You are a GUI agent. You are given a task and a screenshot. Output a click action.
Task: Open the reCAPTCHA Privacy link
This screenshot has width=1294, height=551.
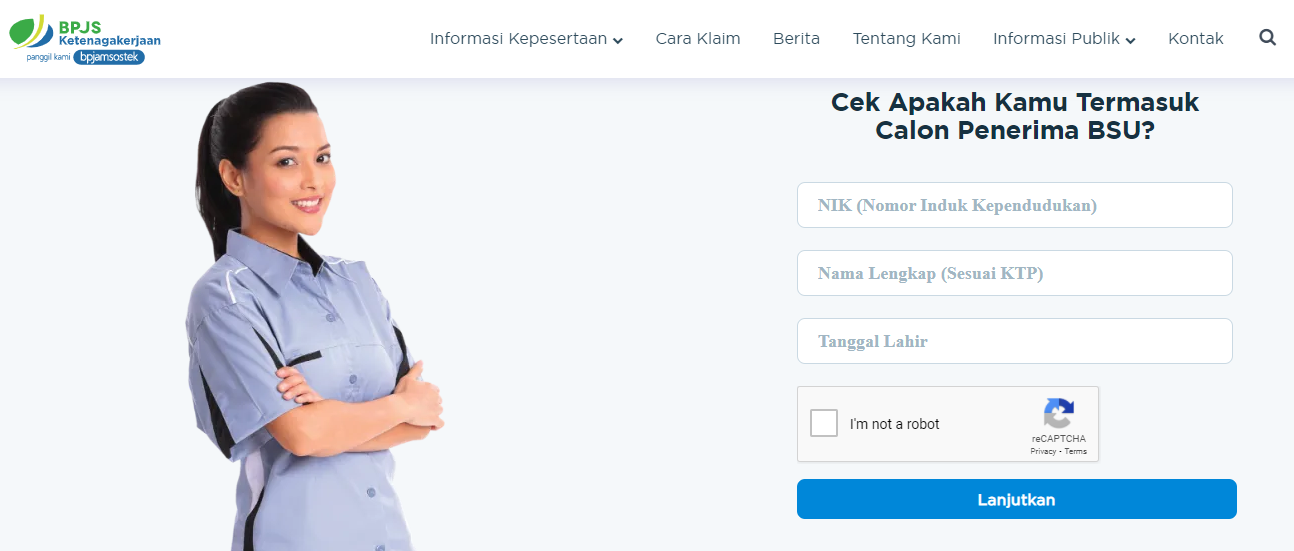pyautogui.click(x=1043, y=452)
